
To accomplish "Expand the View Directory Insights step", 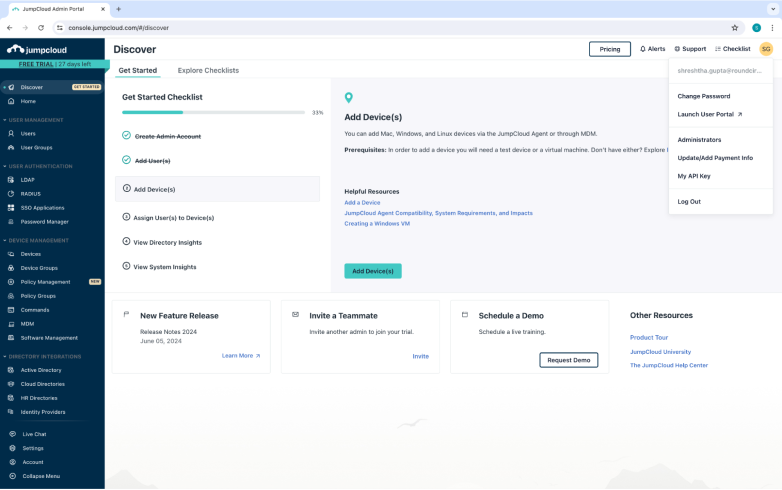I will point(126,242).
